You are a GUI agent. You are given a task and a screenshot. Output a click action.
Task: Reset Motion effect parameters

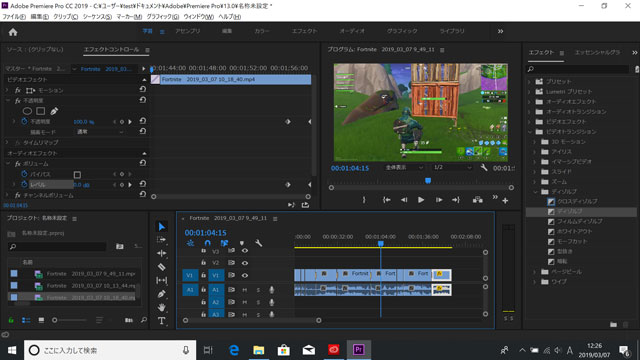click(x=142, y=89)
